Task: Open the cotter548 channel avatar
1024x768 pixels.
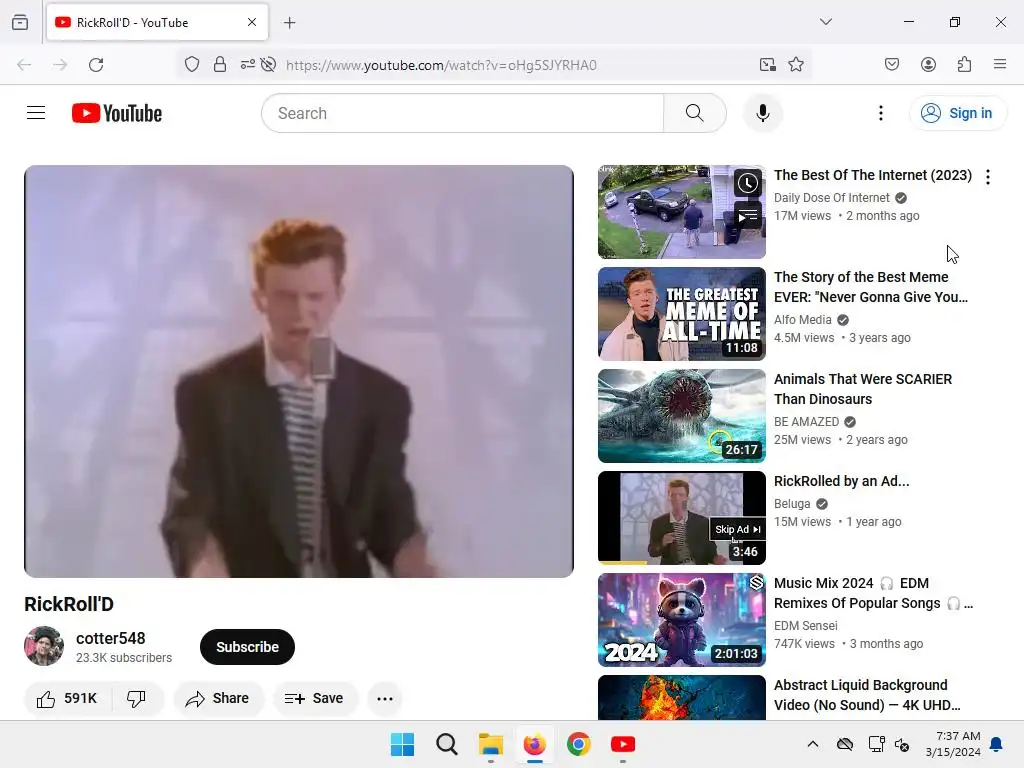Action: coord(44,646)
